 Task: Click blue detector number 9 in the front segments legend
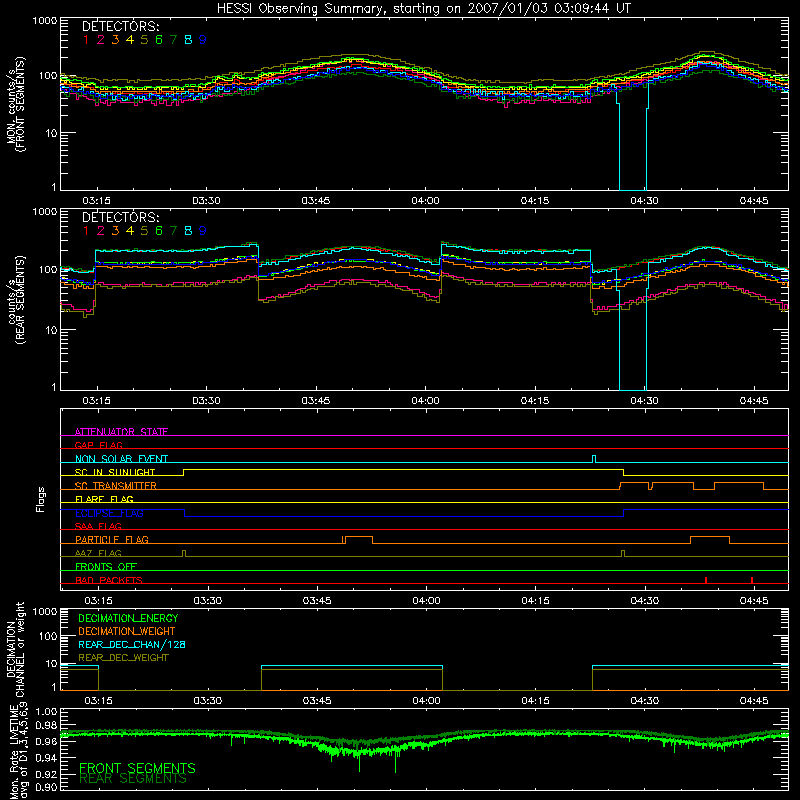[203, 40]
